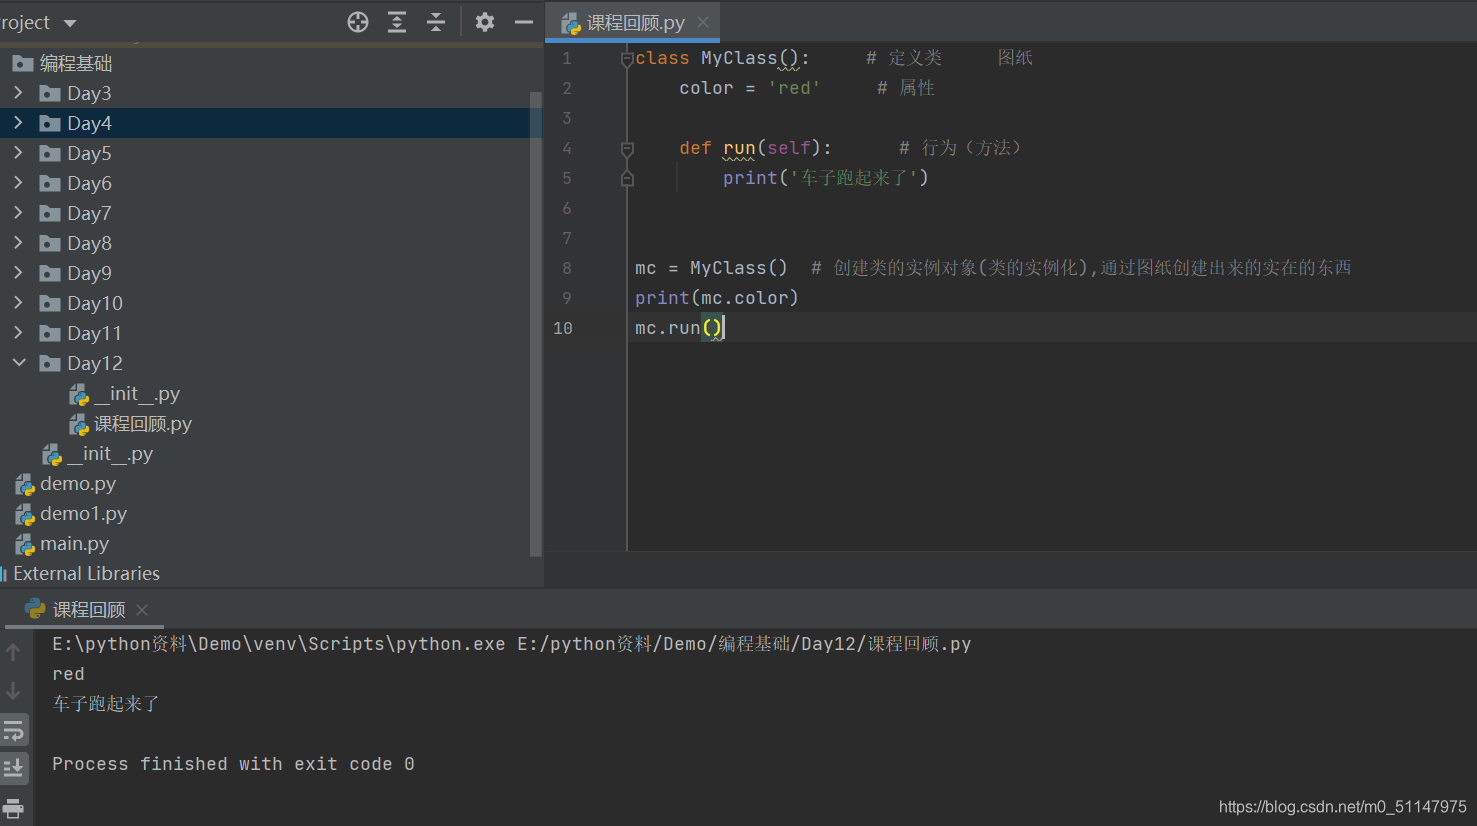Click MyClass name in class definition
Image resolution: width=1477 pixels, height=826 pixels.
coord(738,58)
